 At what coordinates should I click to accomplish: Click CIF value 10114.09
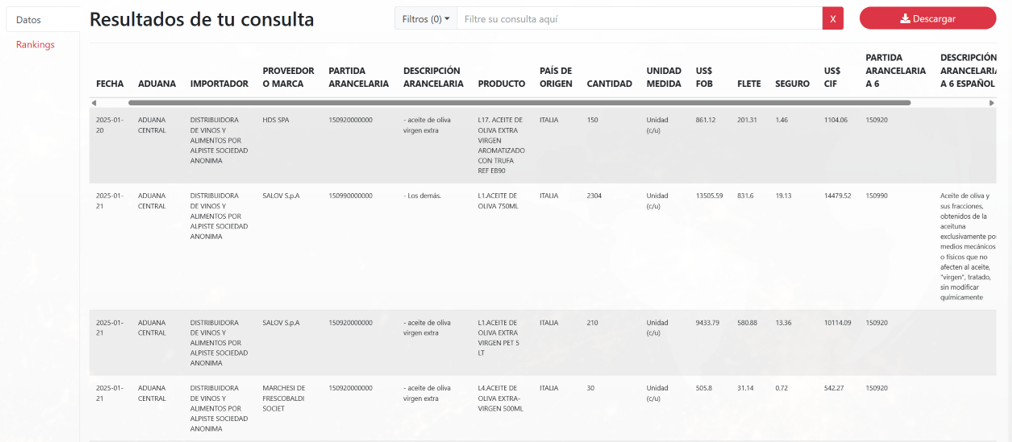837,323
